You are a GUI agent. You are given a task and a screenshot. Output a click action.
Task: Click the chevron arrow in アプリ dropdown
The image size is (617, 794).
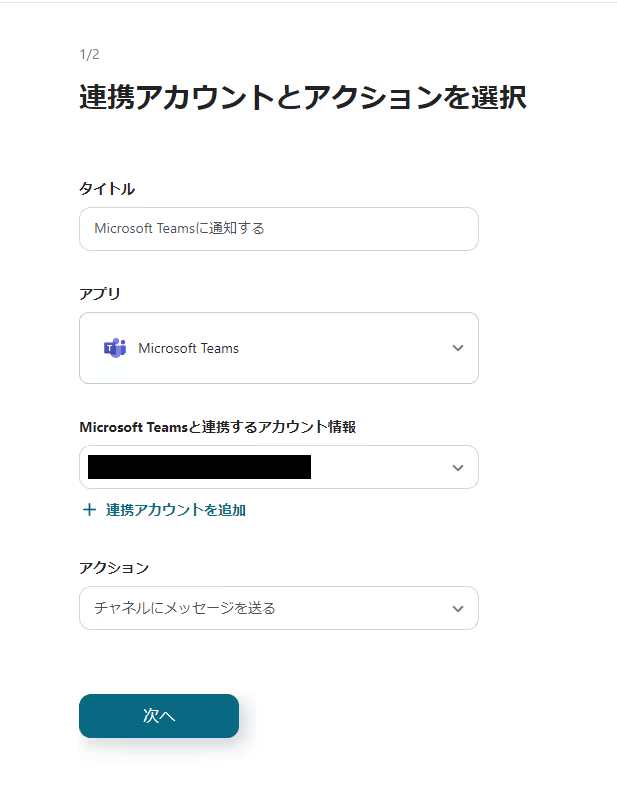click(x=457, y=348)
